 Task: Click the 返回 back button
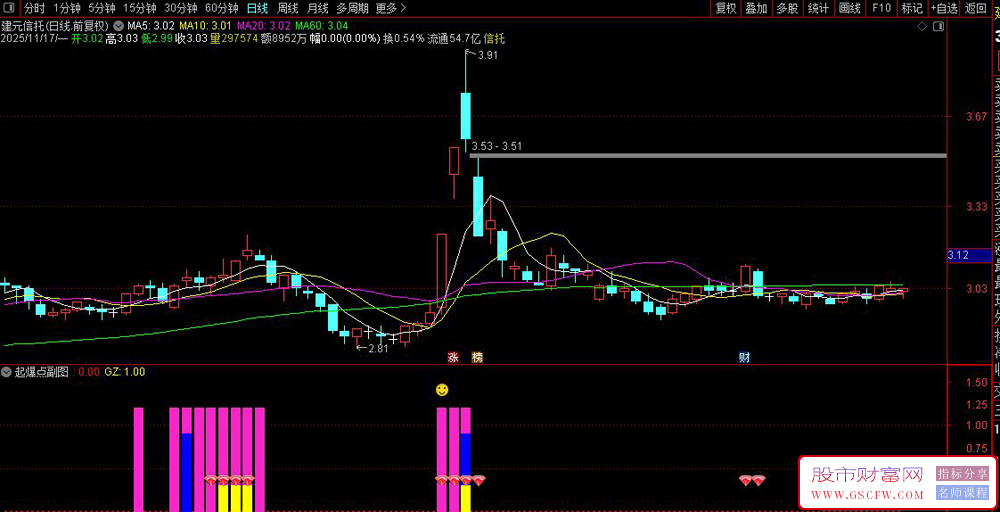click(x=976, y=8)
